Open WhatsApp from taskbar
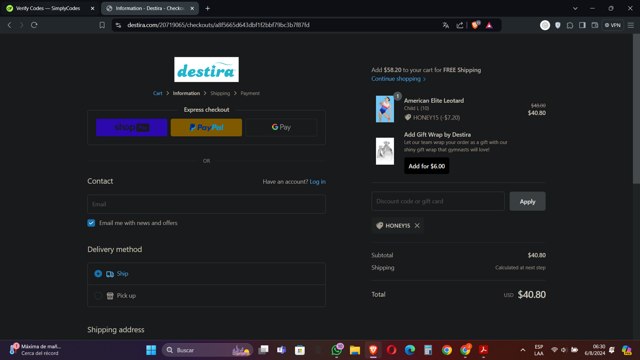640x360 pixels. [x=337, y=350]
